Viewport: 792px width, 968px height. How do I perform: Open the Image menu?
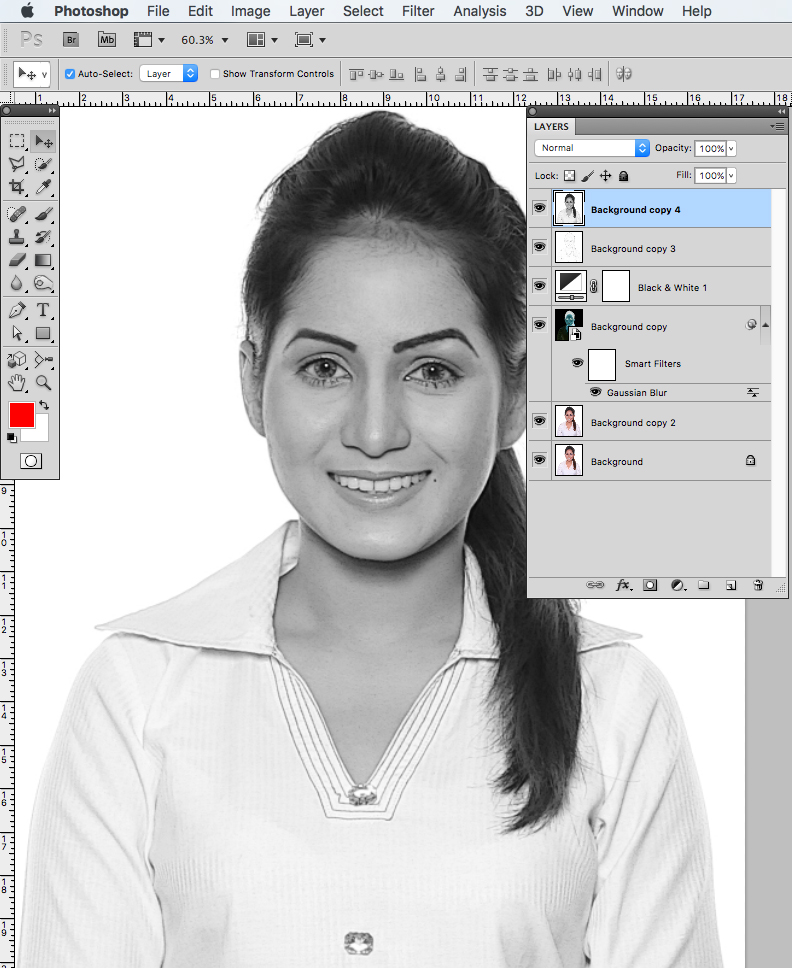[x=250, y=11]
